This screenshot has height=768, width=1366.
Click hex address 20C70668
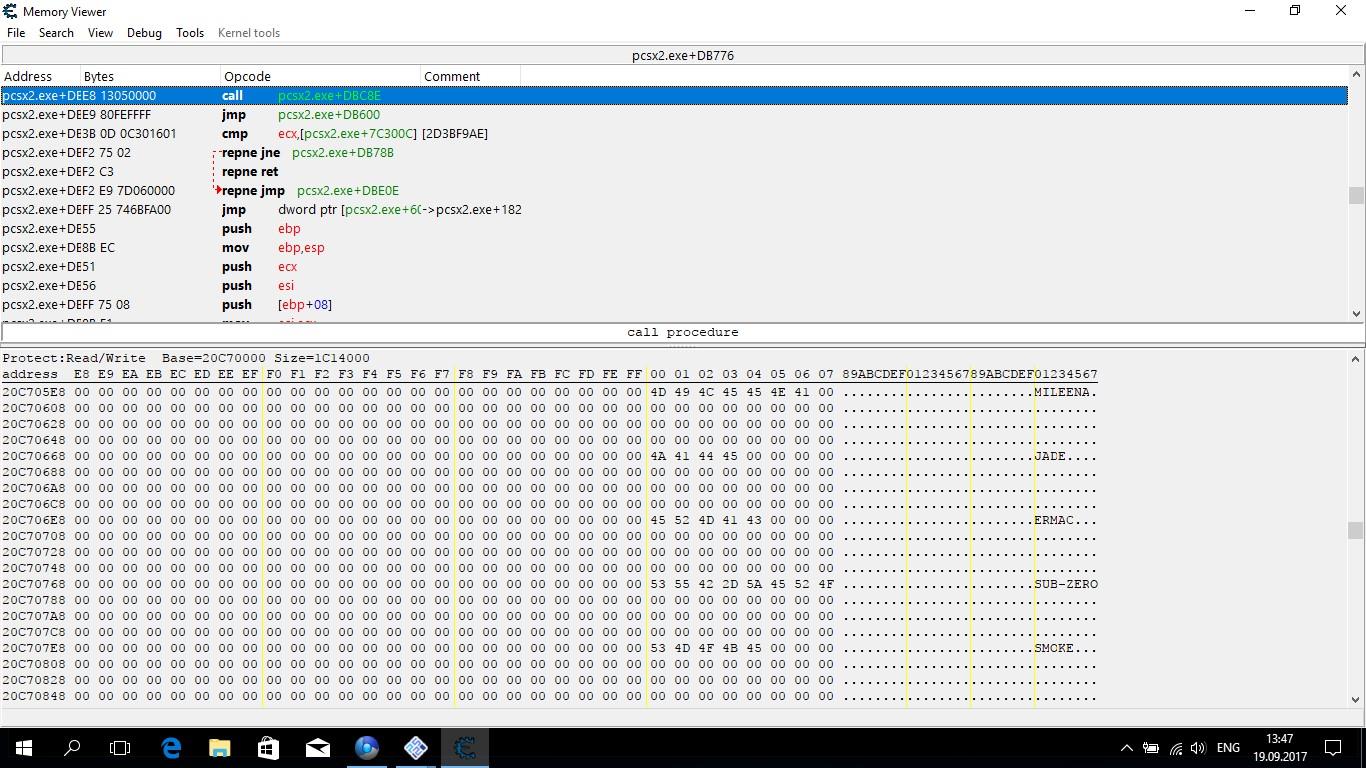click(x=34, y=456)
